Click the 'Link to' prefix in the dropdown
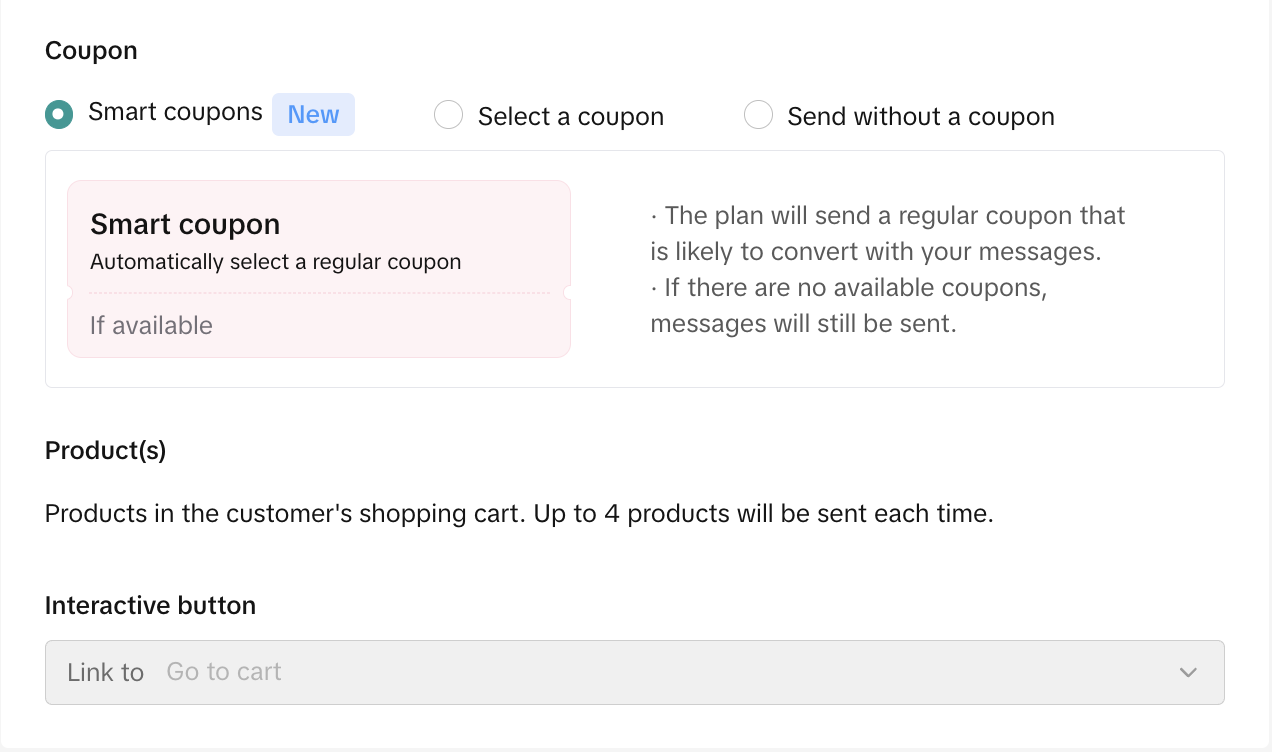 click(x=105, y=672)
